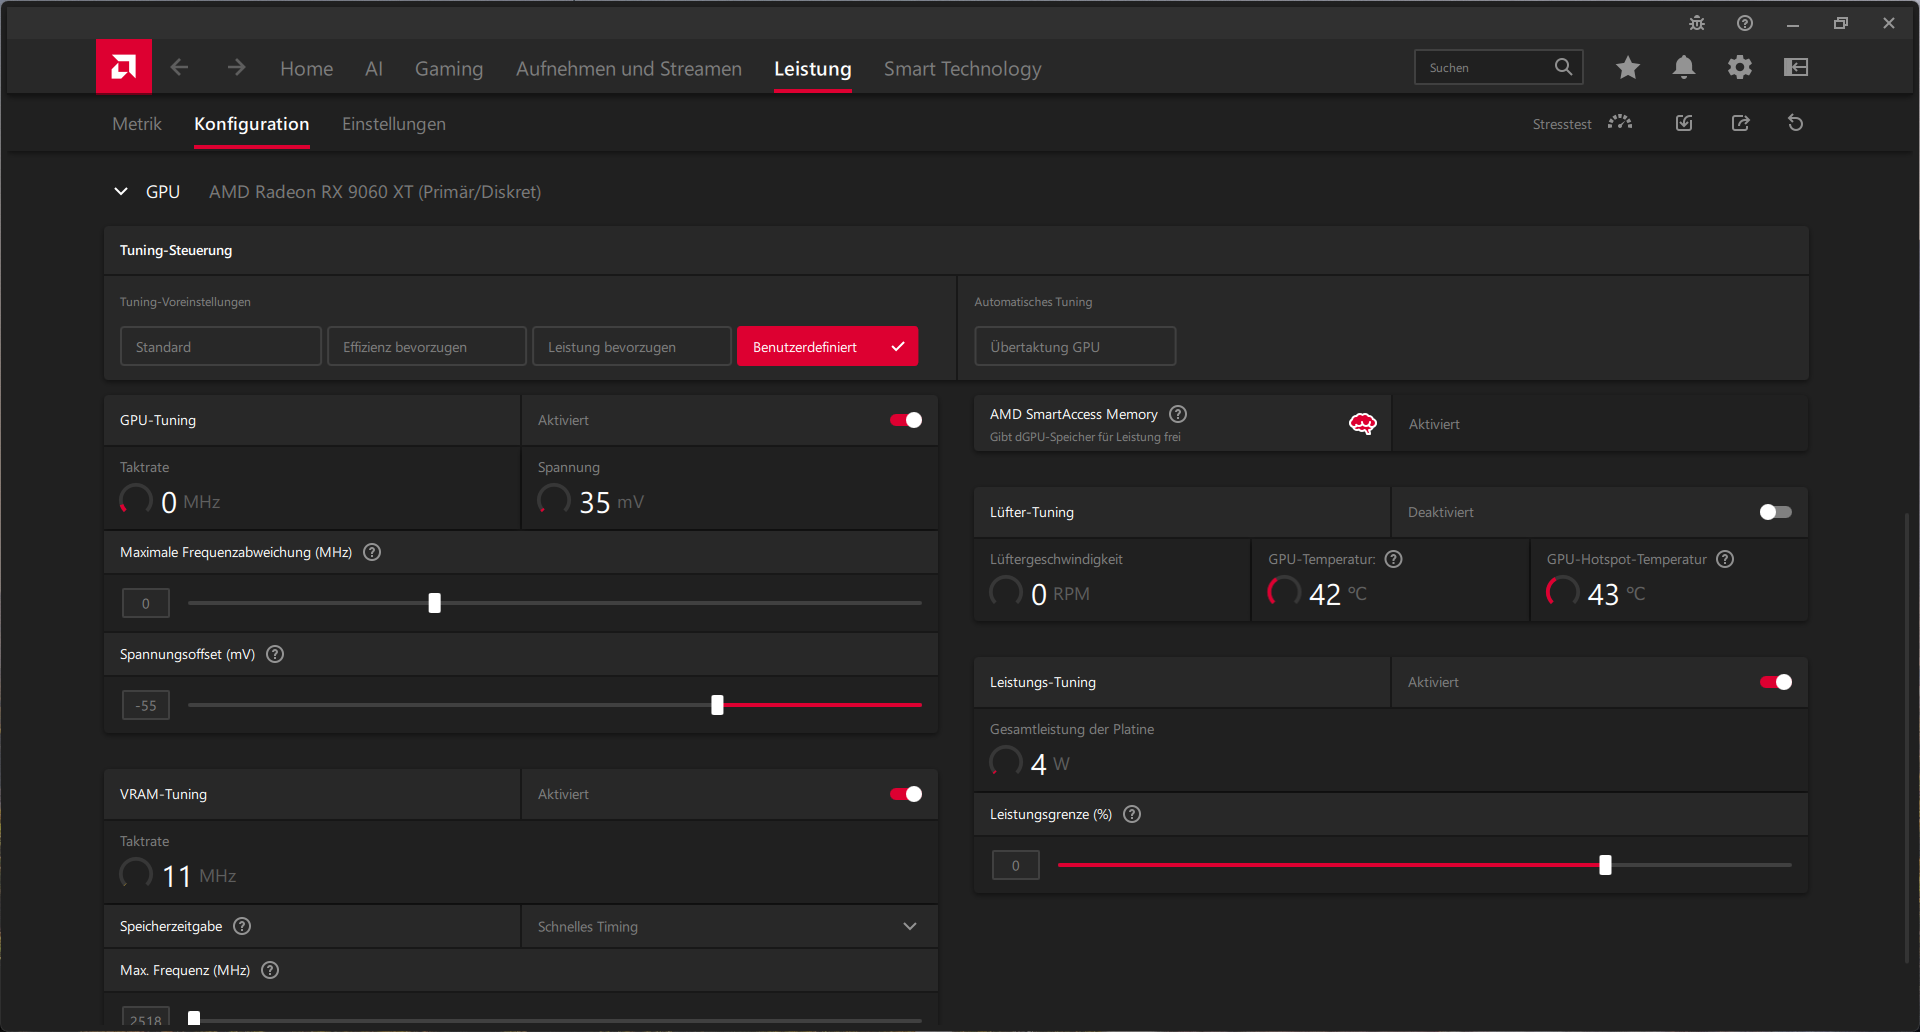
Task: Toggle GPU-Tuning switch
Action: tap(906, 420)
